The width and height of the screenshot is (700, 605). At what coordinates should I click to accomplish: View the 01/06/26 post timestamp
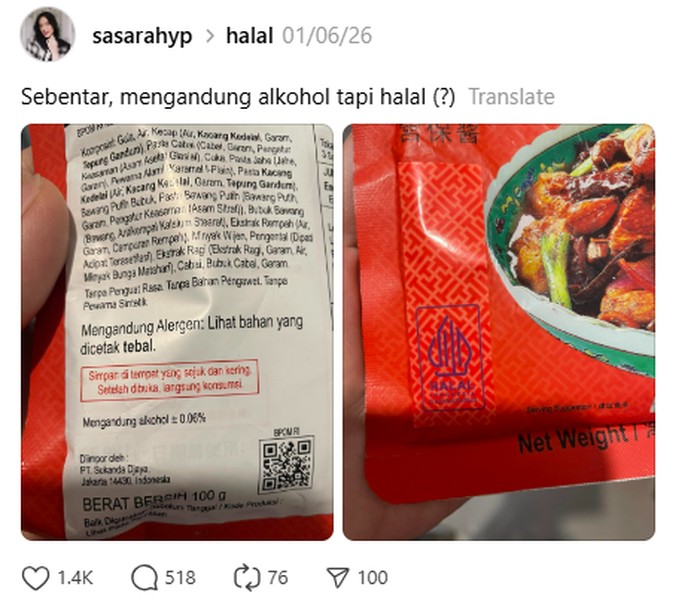(327, 36)
